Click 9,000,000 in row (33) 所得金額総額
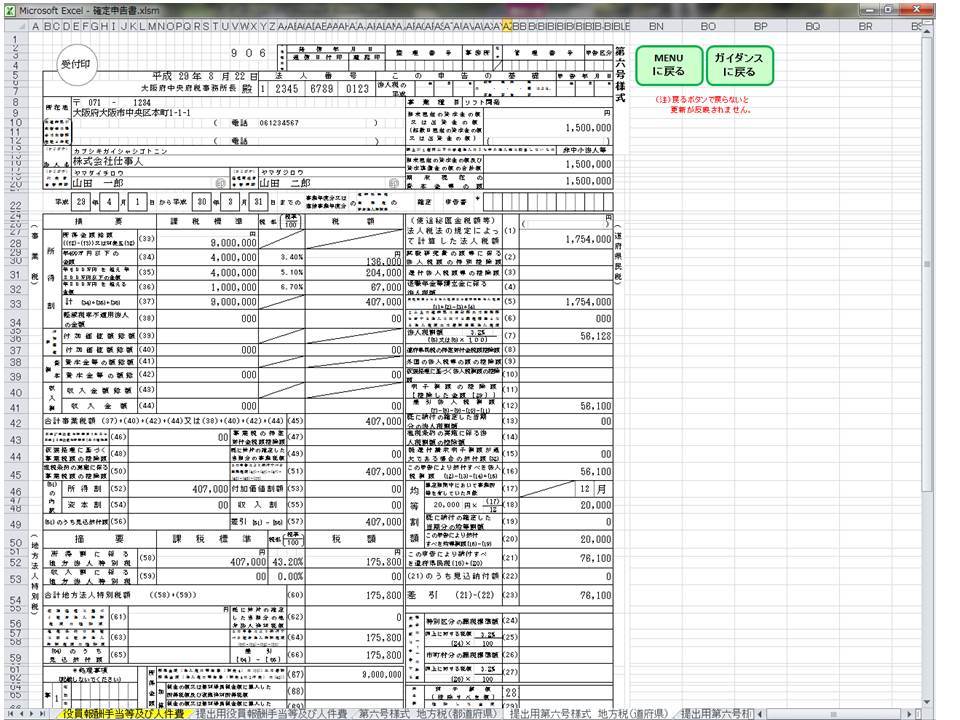 (233, 243)
